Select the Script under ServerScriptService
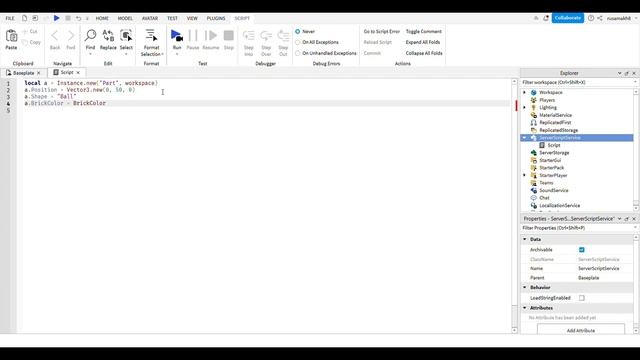This screenshot has width=640, height=360. (553, 145)
